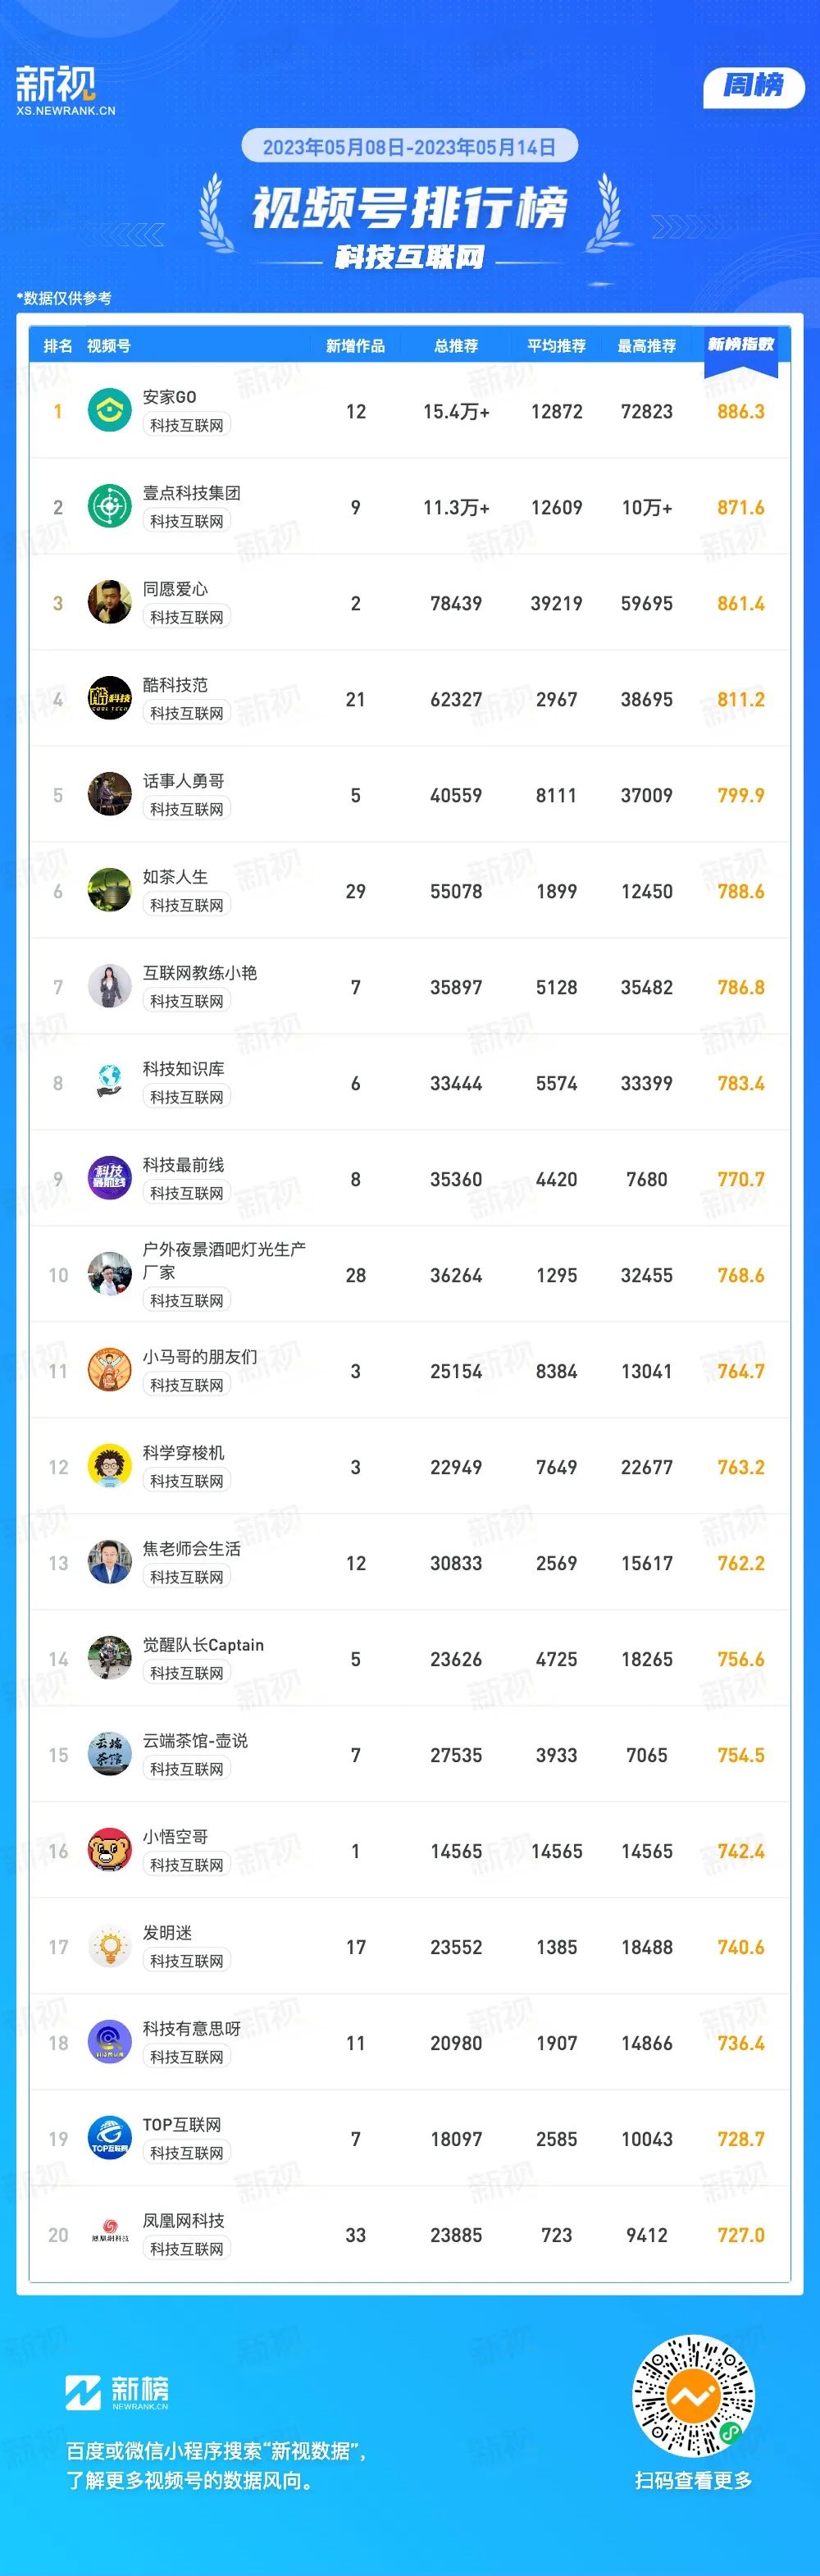Open the 科技最前线 purple avatar

[x=110, y=1179]
